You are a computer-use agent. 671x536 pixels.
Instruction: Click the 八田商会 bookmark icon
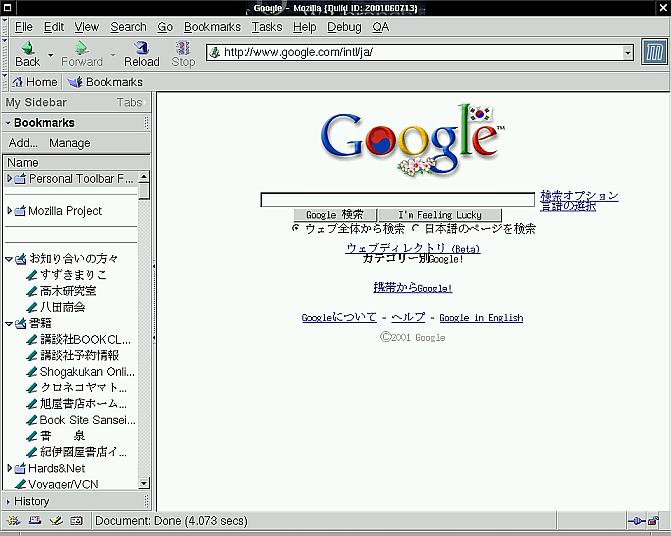[32, 307]
